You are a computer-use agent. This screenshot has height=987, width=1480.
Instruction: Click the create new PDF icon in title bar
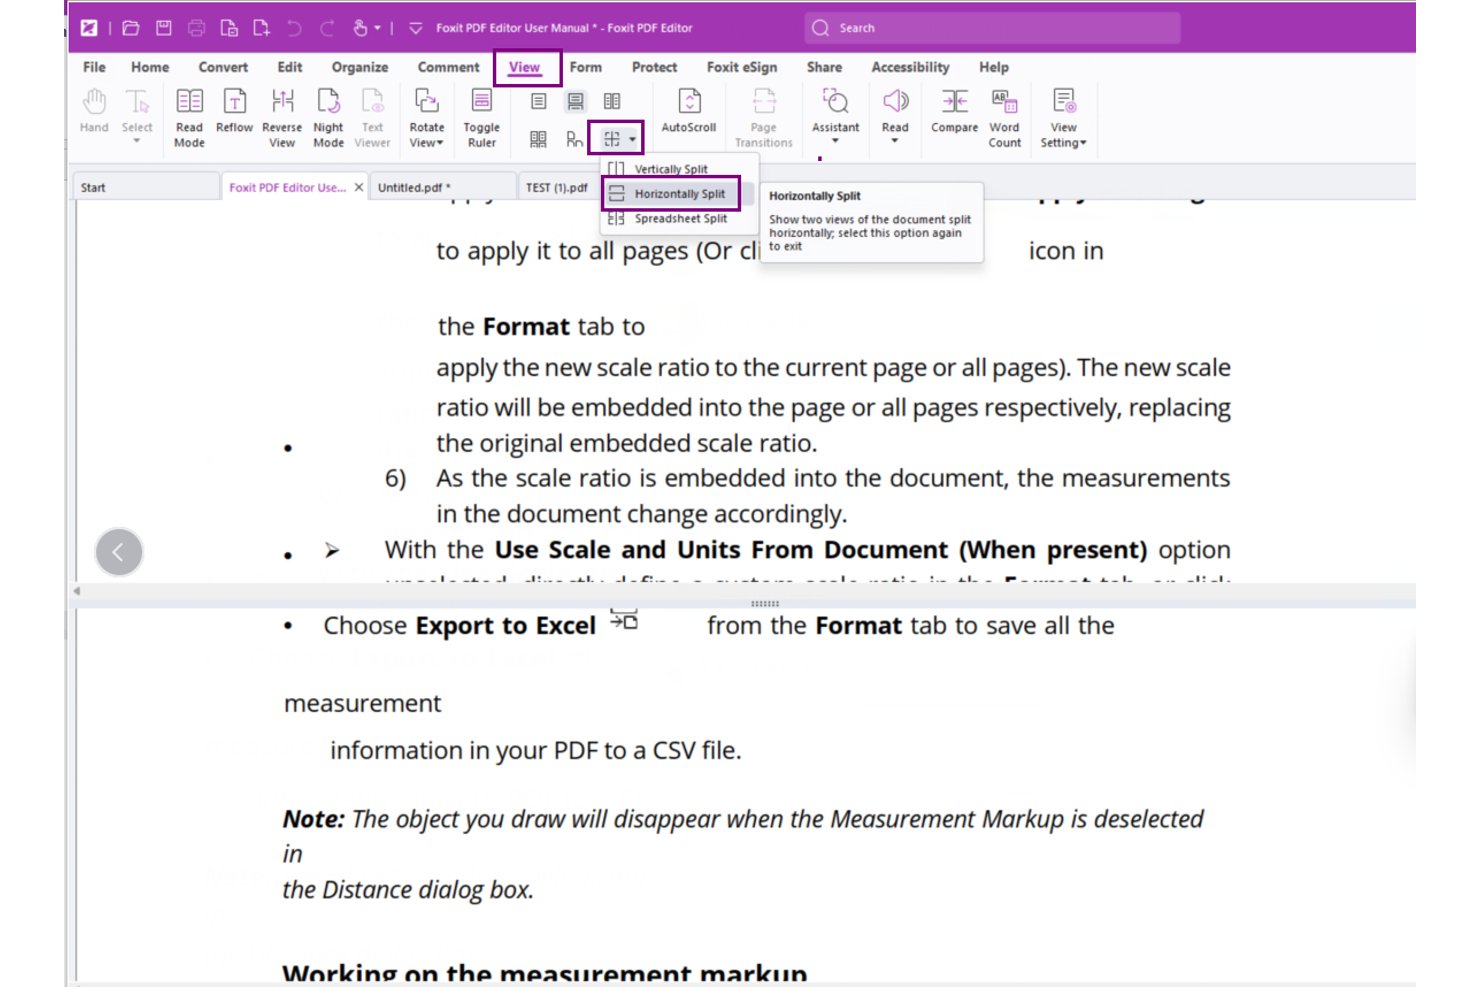262,28
